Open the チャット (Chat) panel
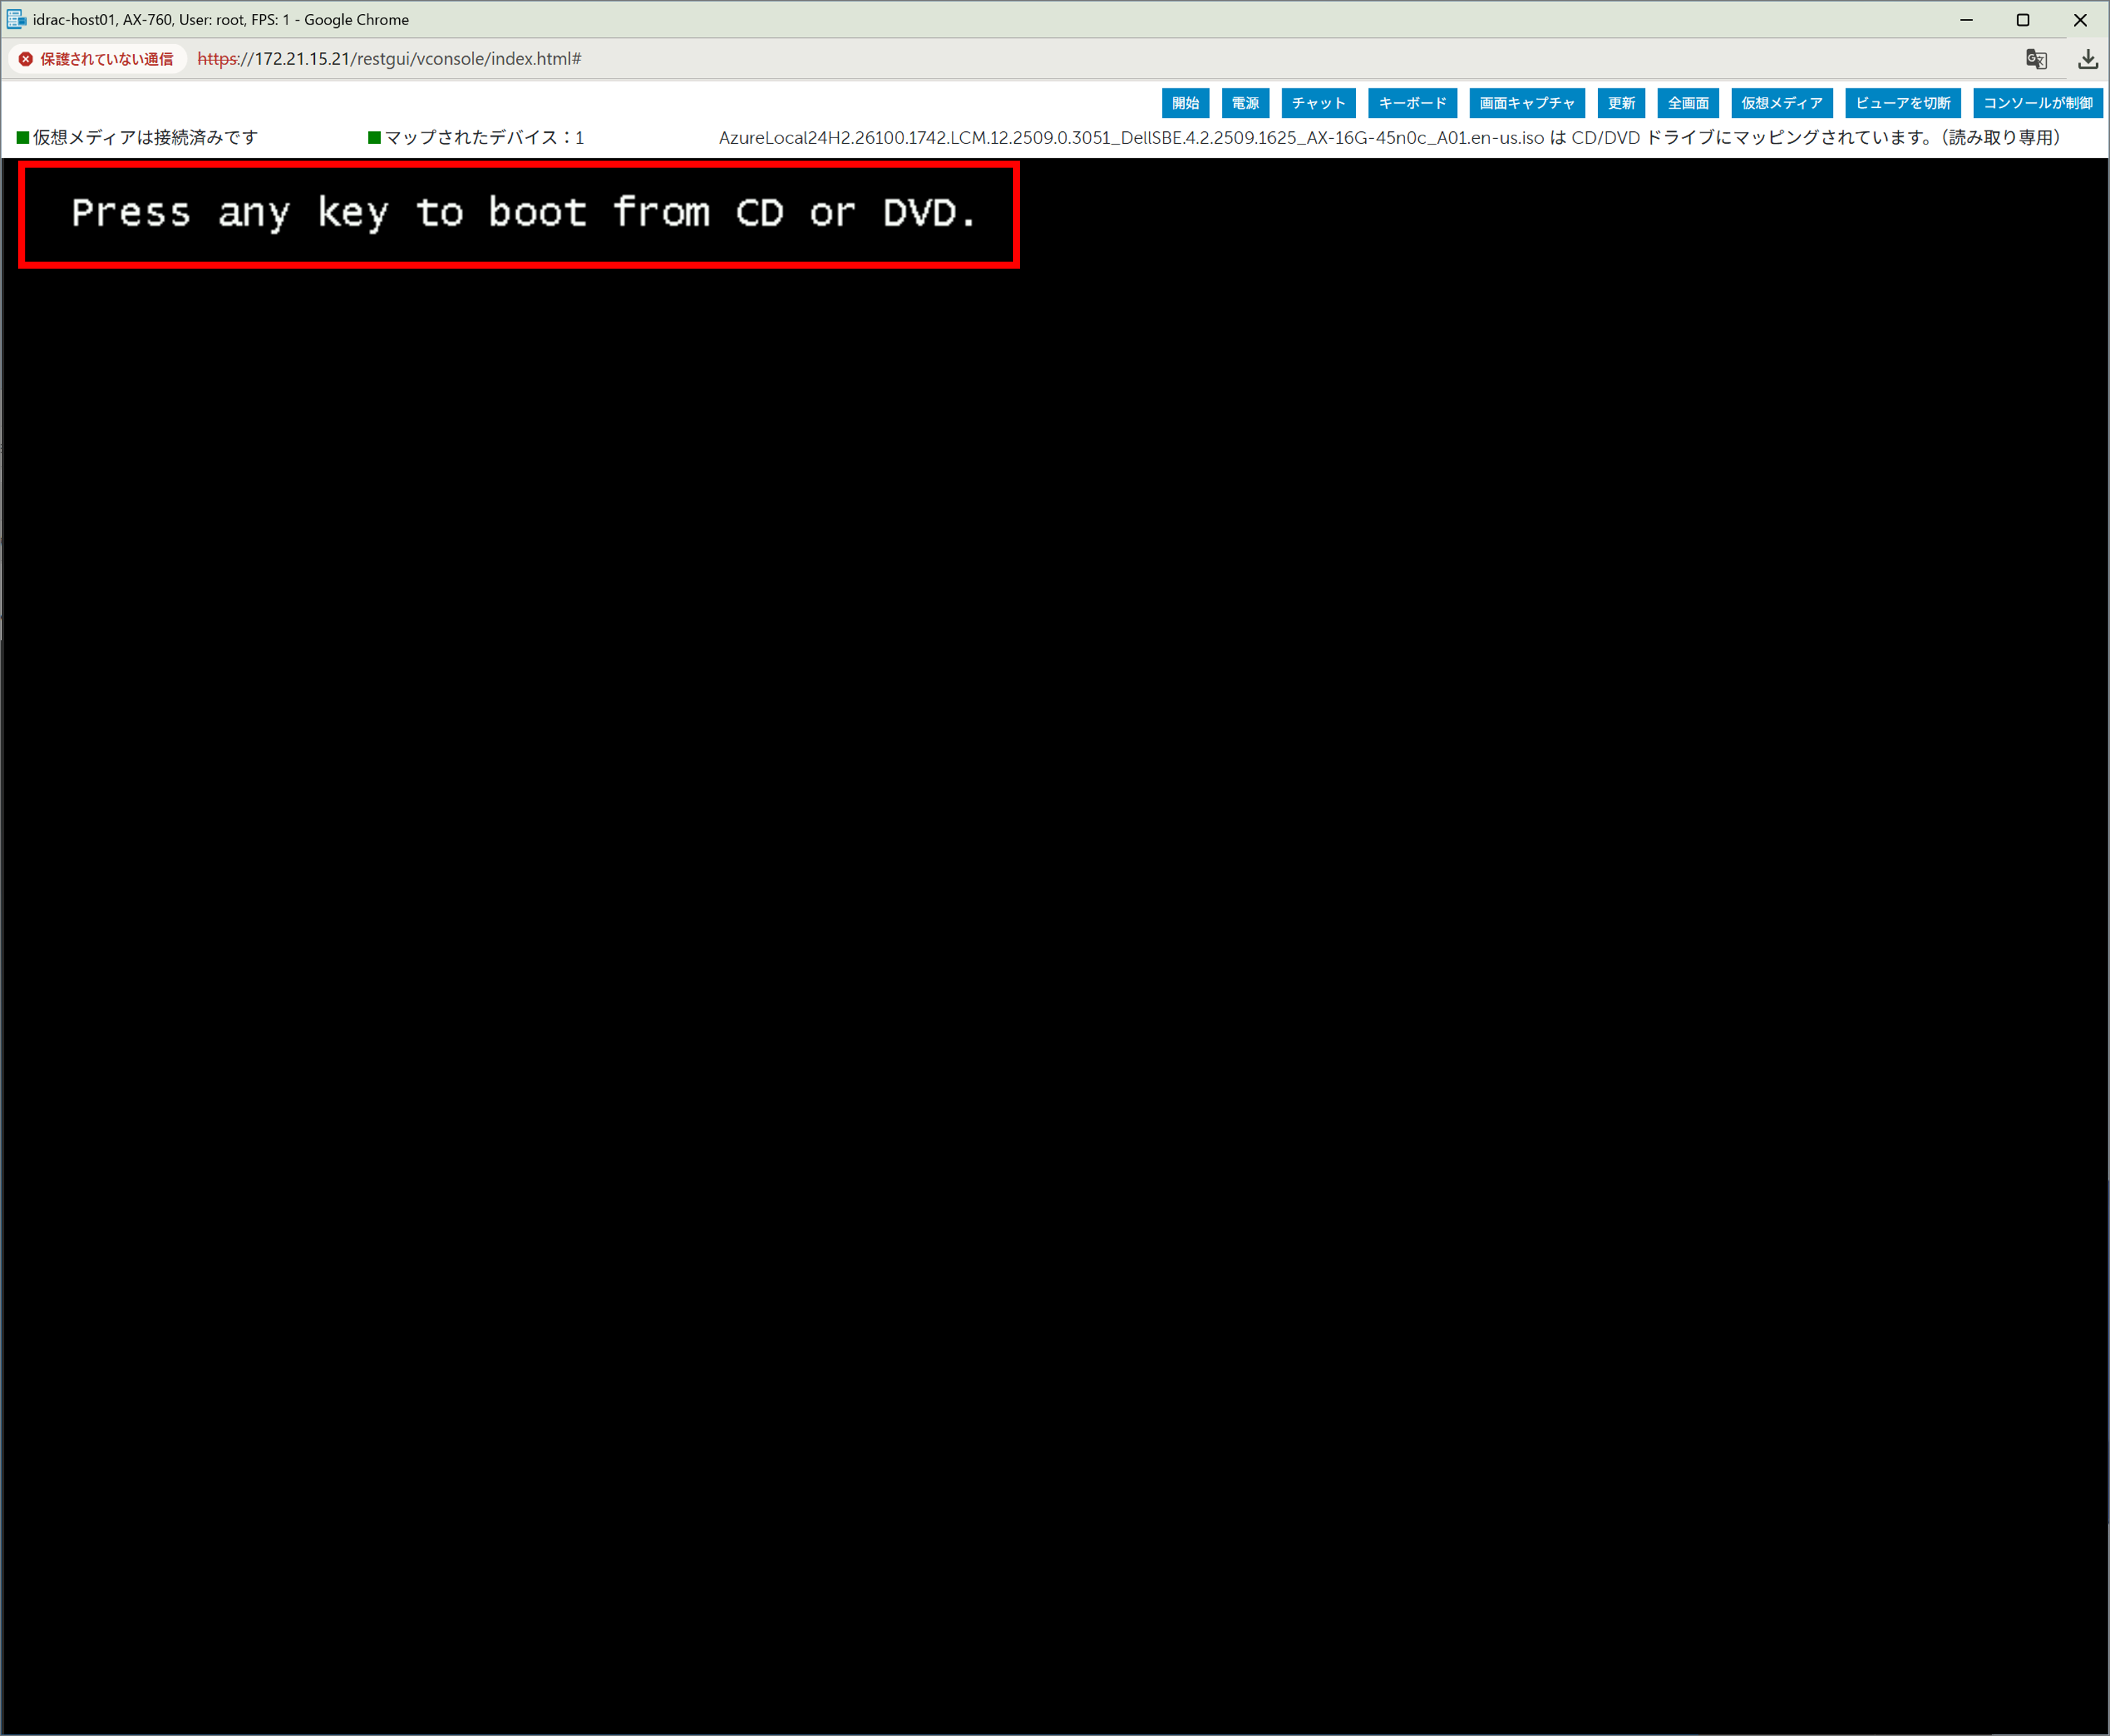This screenshot has width=2110, height=1736. [1318, 103]
